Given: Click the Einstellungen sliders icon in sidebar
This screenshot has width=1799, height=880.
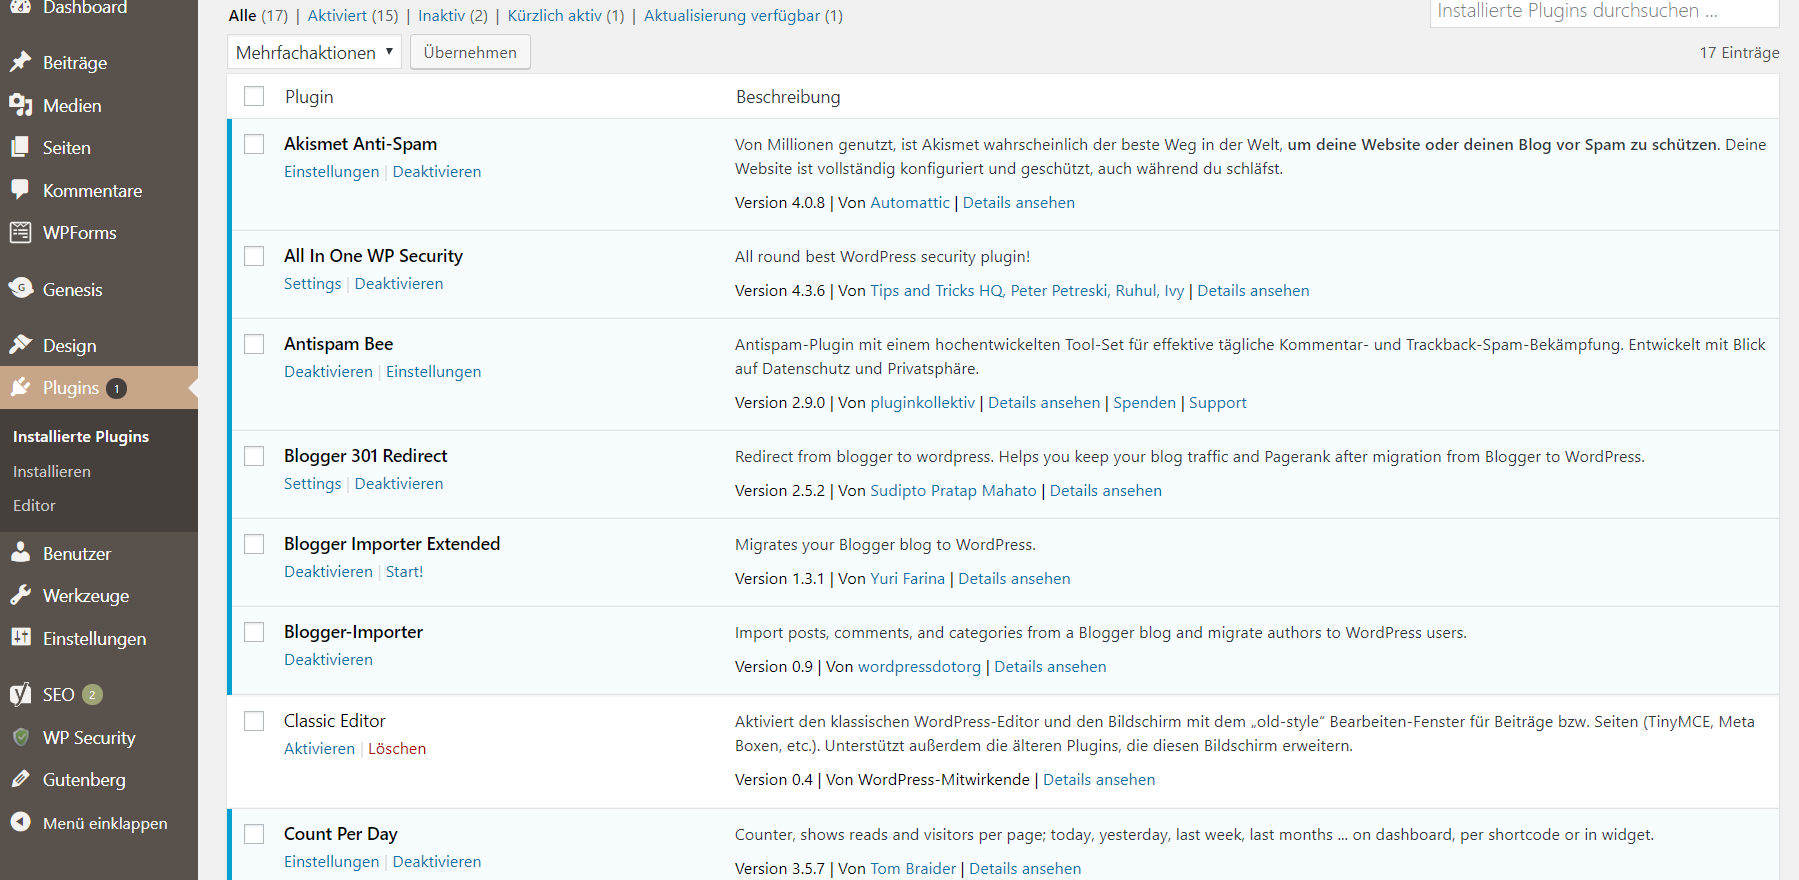Looking at the screenshot, I should point(20,638).
